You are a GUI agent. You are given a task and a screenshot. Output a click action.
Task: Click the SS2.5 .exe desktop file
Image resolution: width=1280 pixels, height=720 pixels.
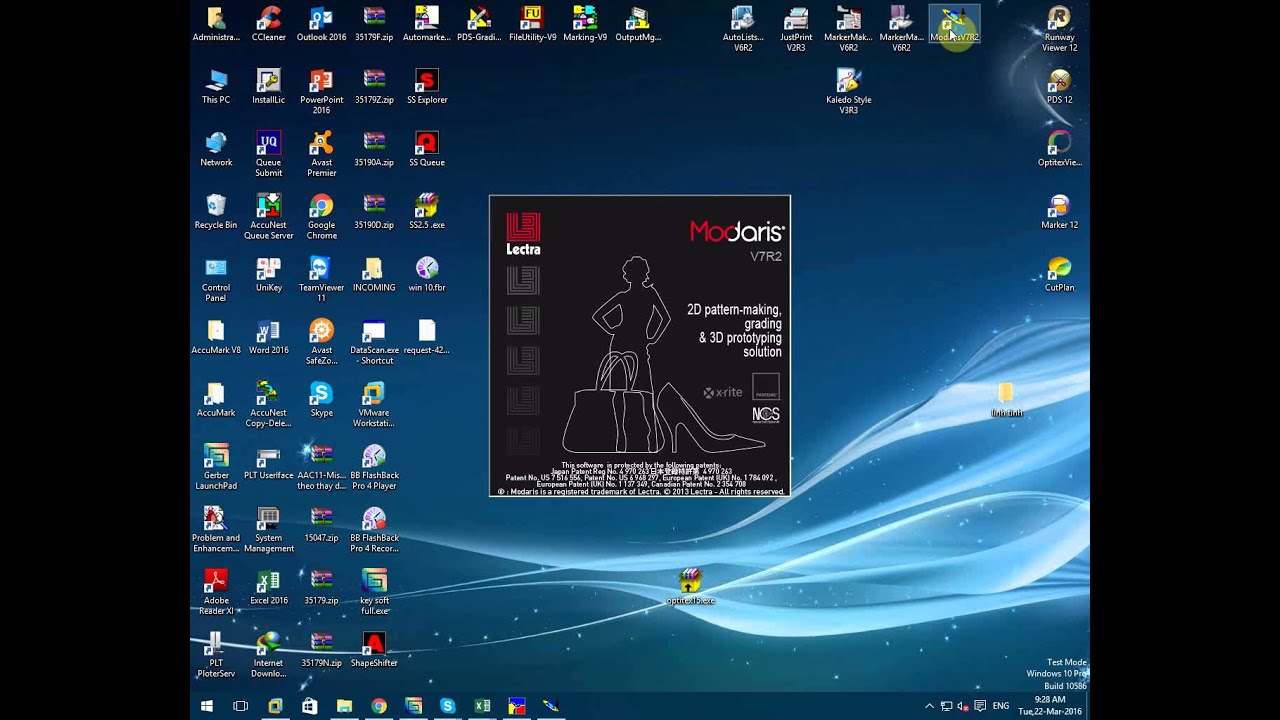[427, 212]
